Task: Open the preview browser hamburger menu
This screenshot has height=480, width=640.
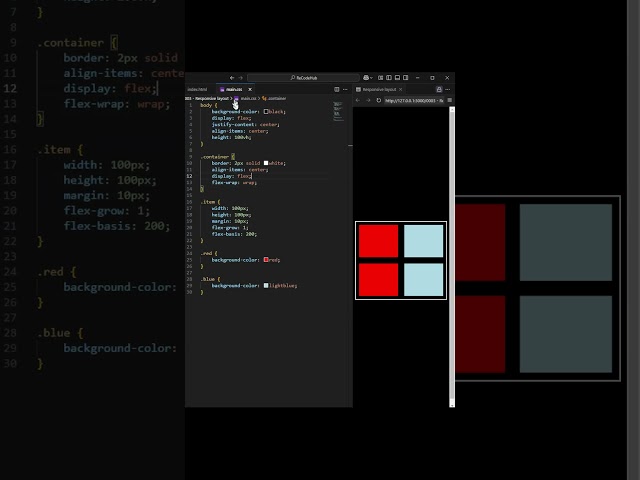Action: 450,100
